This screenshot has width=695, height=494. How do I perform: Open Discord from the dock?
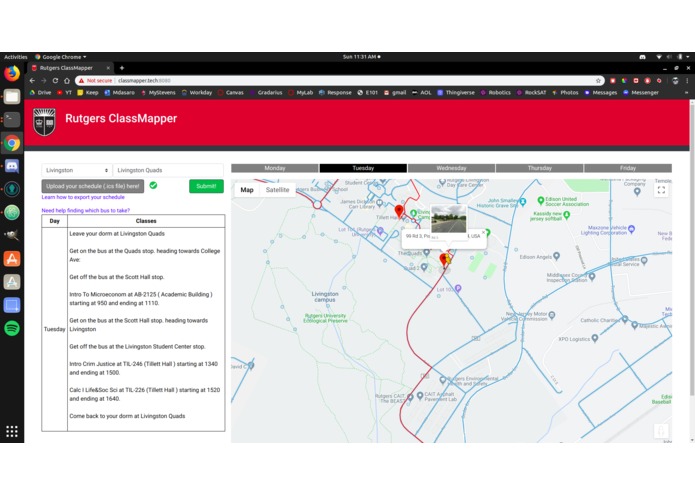pos(12,166)
